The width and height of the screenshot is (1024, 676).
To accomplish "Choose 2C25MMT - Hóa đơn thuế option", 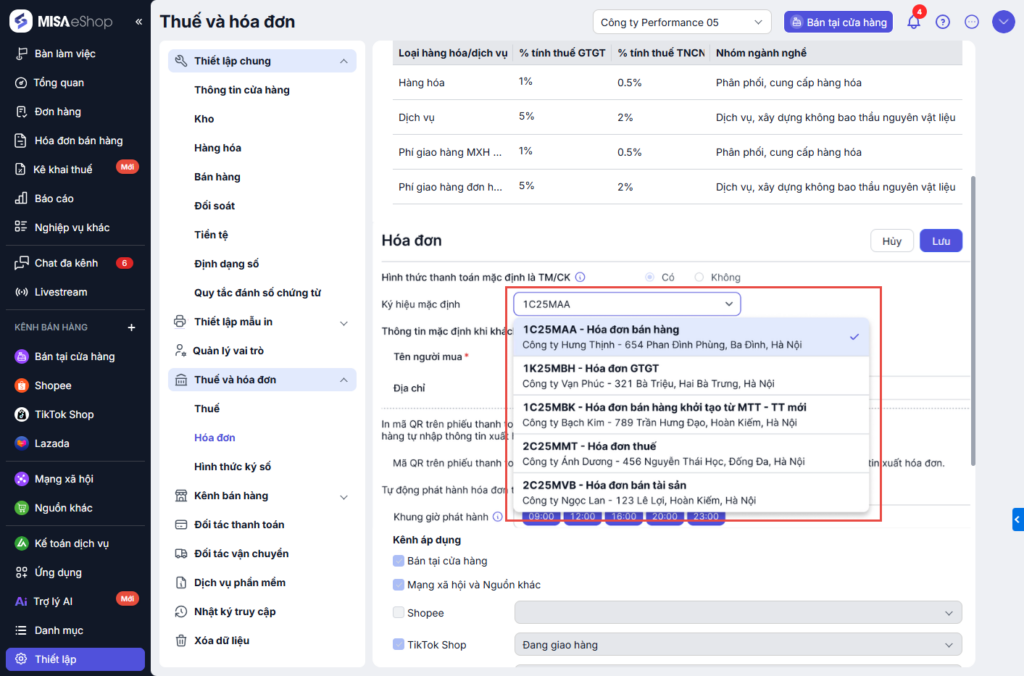I will click(691, 453).
